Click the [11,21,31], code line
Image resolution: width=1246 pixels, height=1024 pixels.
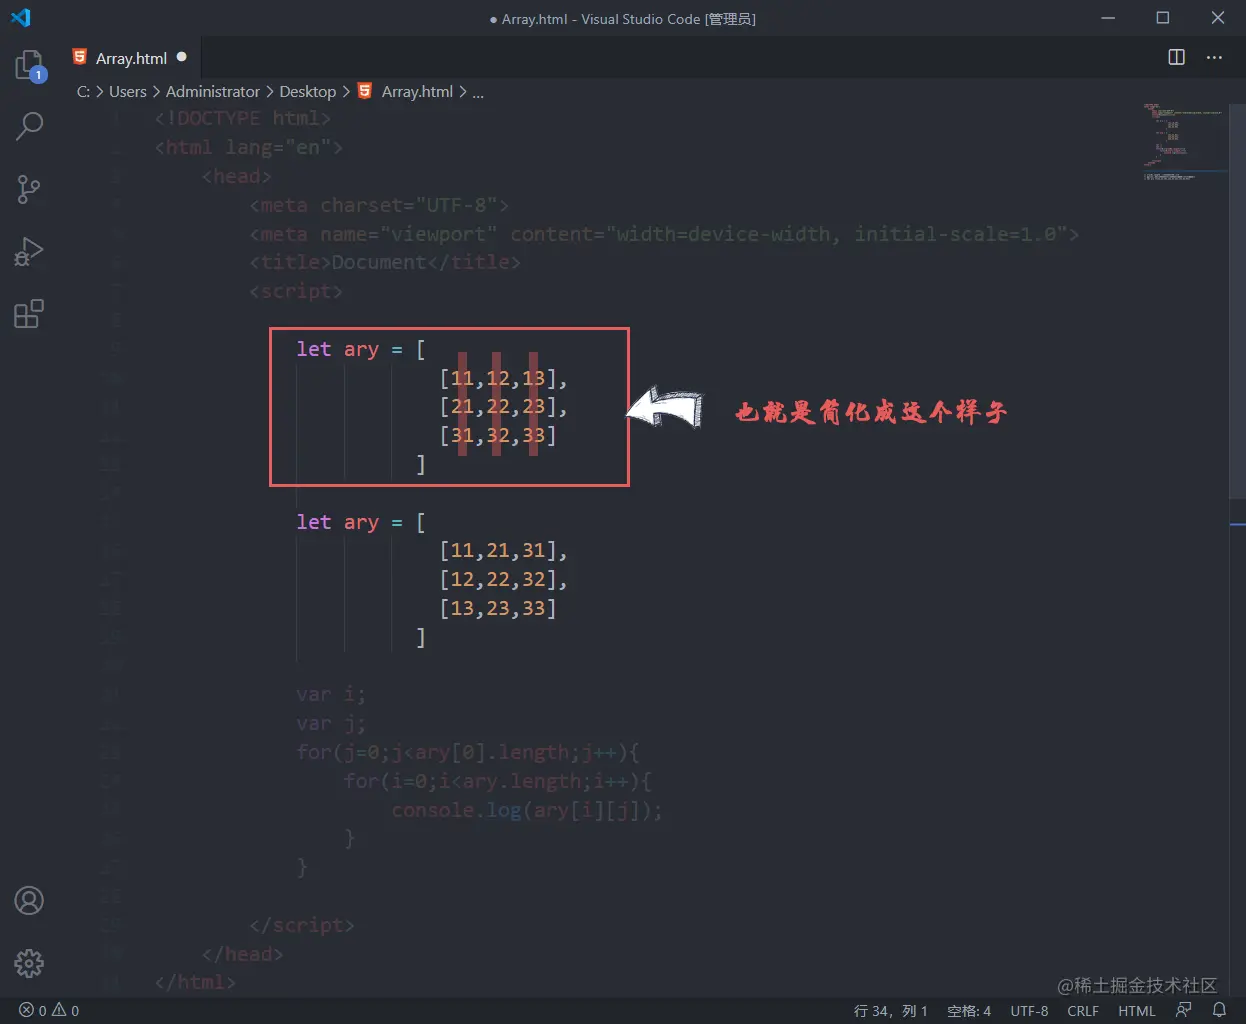pos(504,551)
